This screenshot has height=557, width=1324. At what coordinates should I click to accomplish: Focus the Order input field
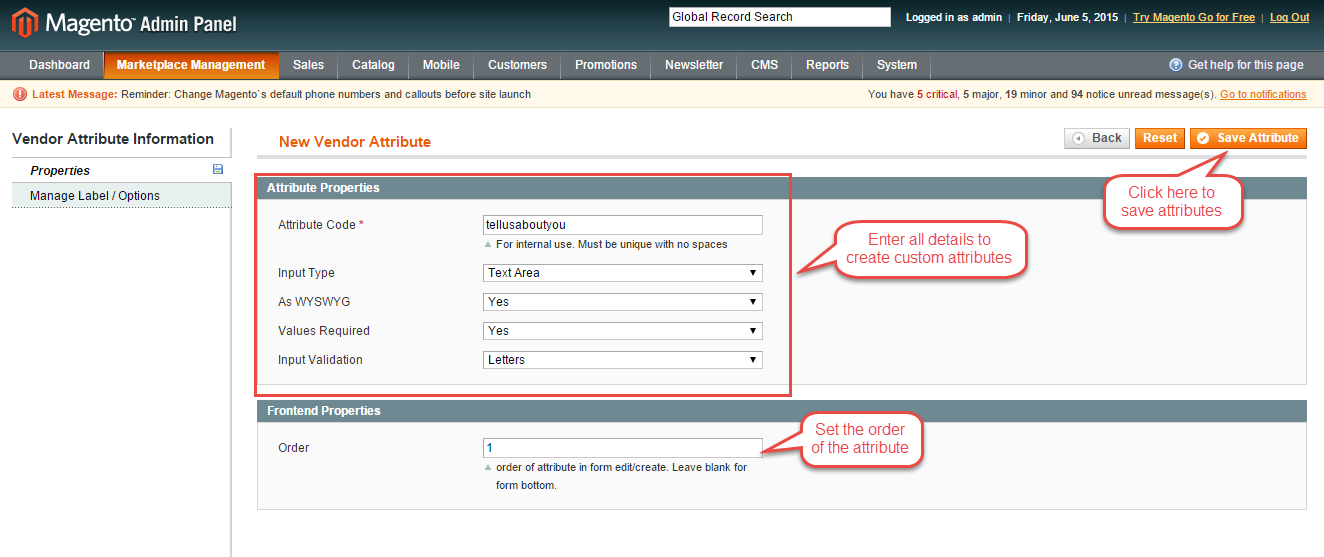(x=623, y=448)
